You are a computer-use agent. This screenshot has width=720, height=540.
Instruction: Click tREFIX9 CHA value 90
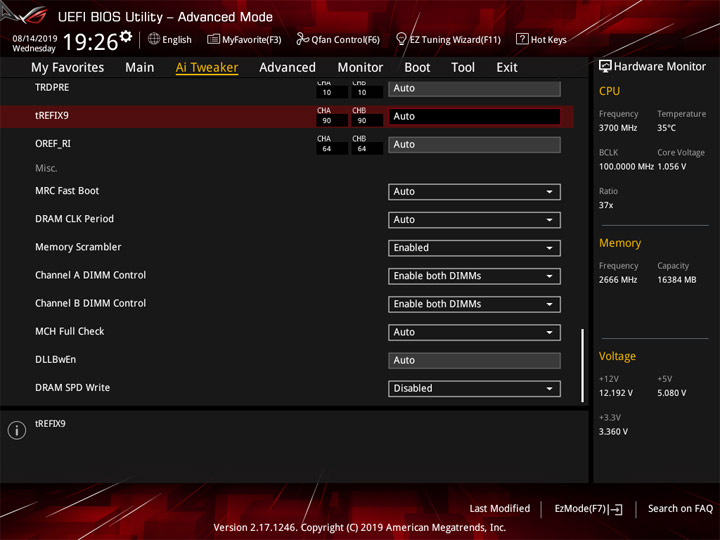332,121
